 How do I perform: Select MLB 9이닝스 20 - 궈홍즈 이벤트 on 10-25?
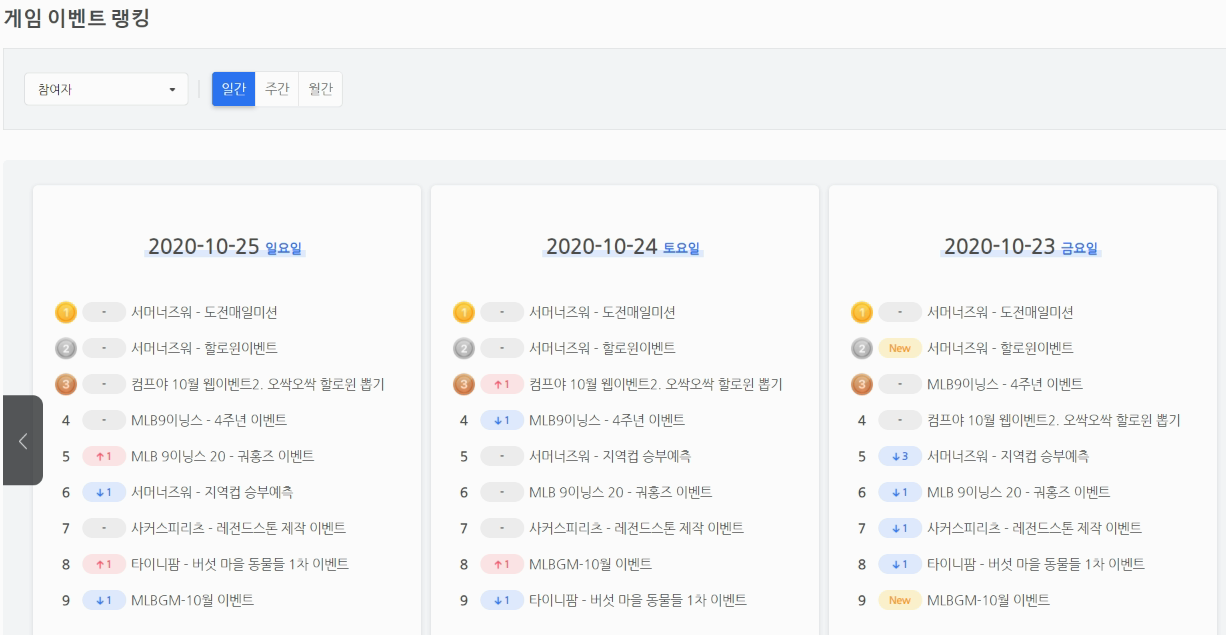[223, 456]
